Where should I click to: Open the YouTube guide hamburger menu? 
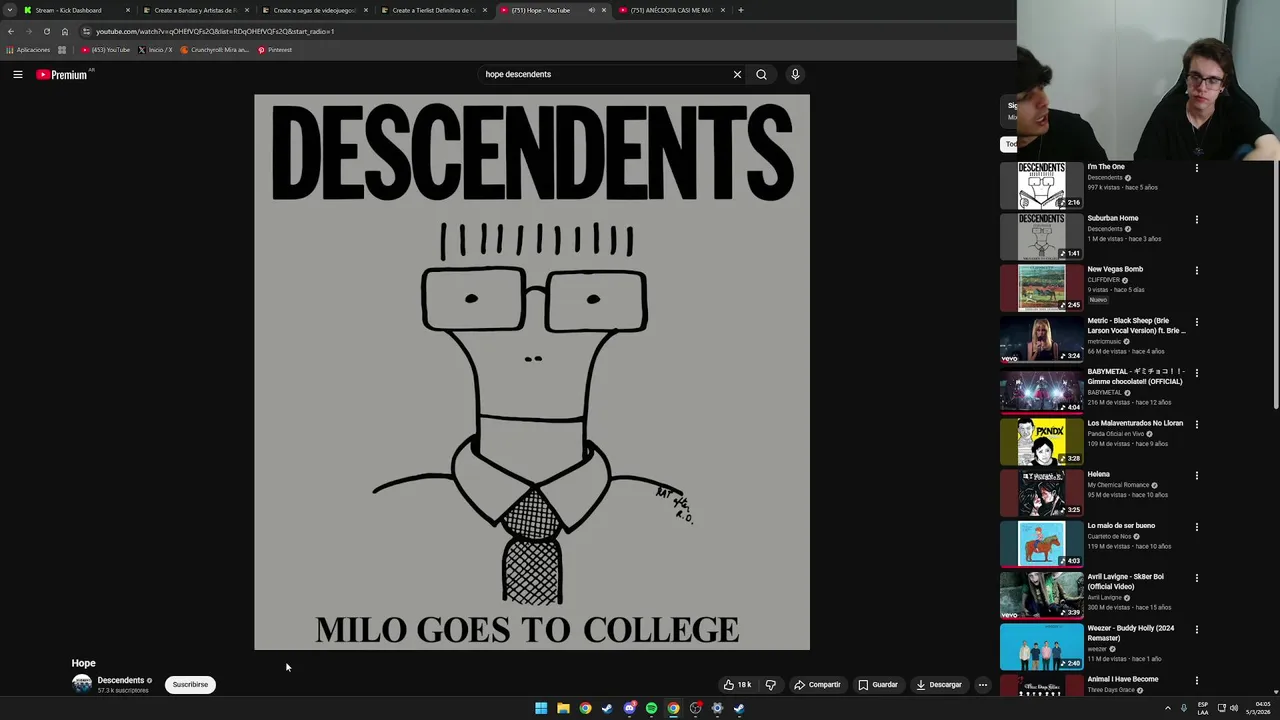tap(18, 74)
